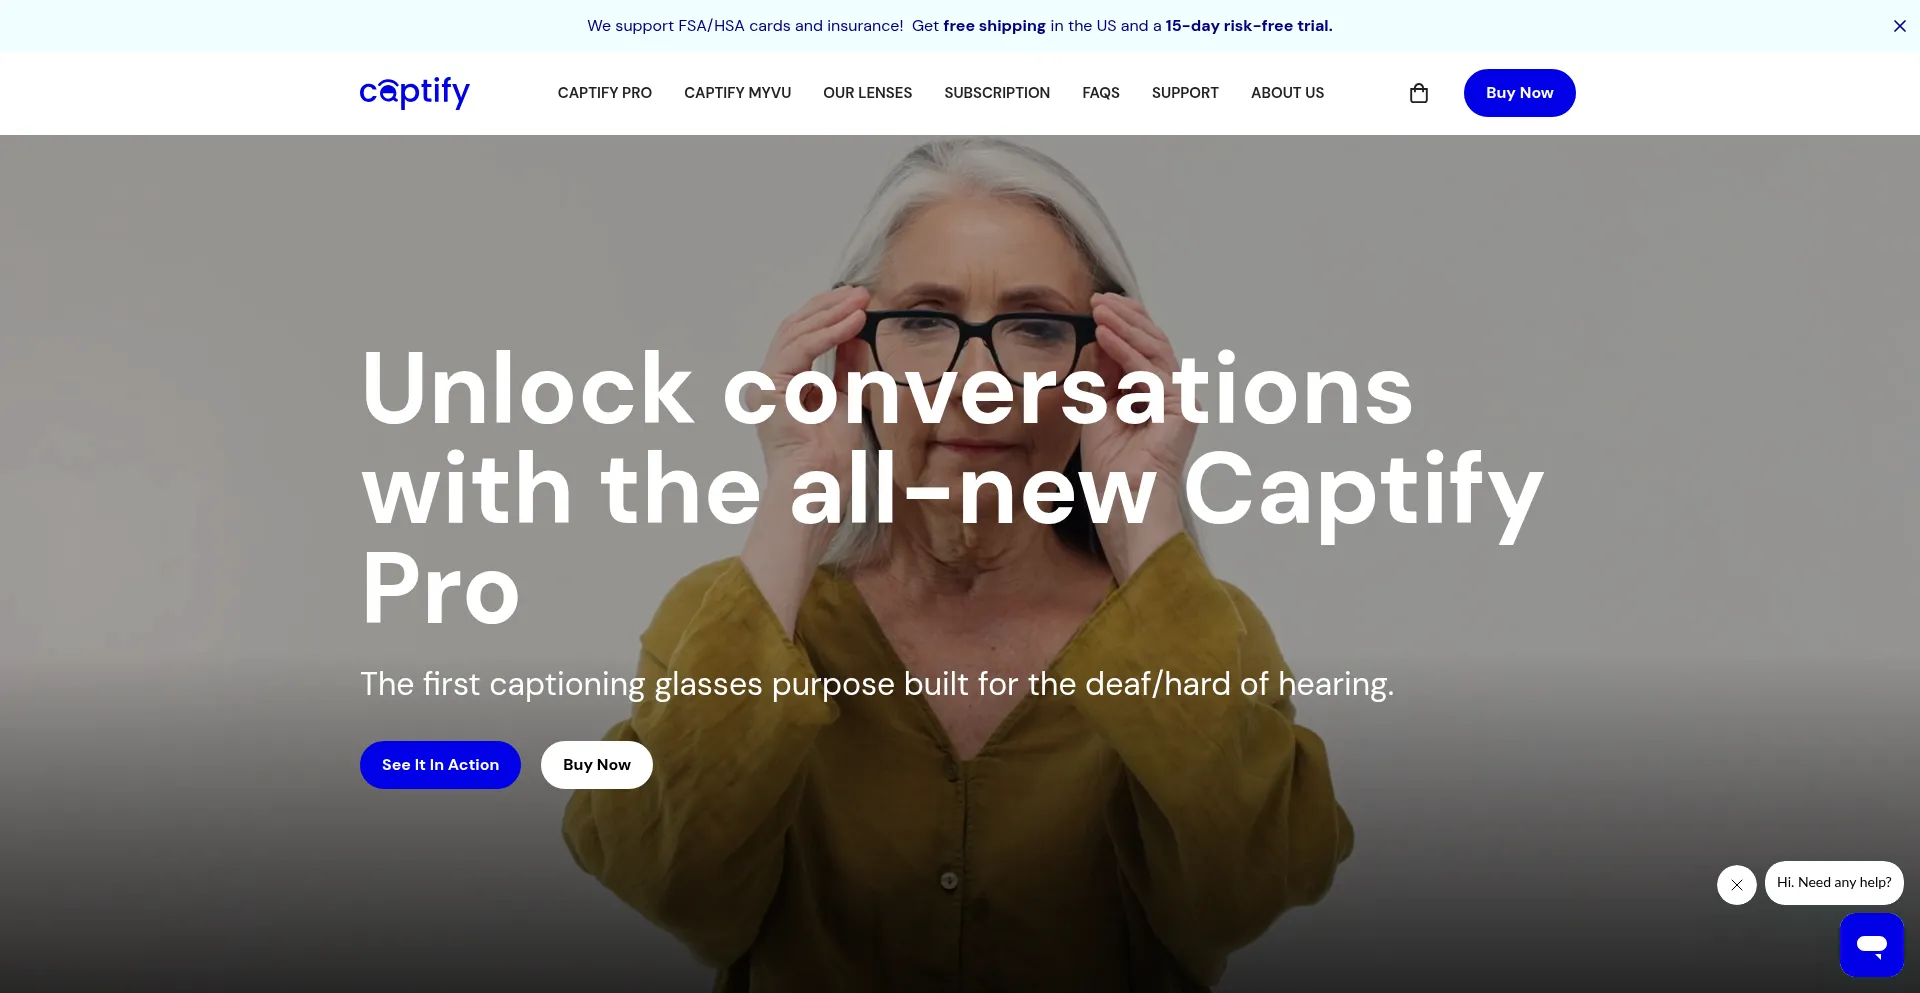Click the bold 'free shipping' banner text
Viewport: 1920px width, 993px height.
pos(994,26)
